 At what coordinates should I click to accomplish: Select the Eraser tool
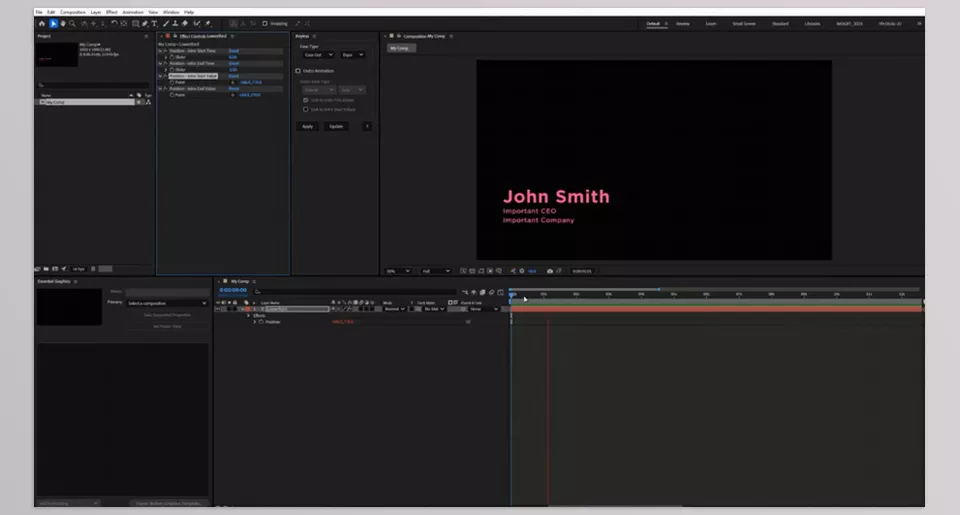pos(185,24)
